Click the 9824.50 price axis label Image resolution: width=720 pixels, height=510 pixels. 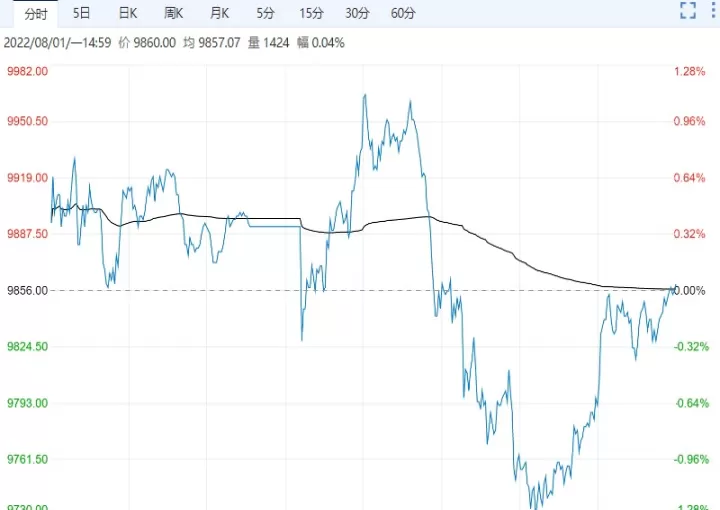28,347
